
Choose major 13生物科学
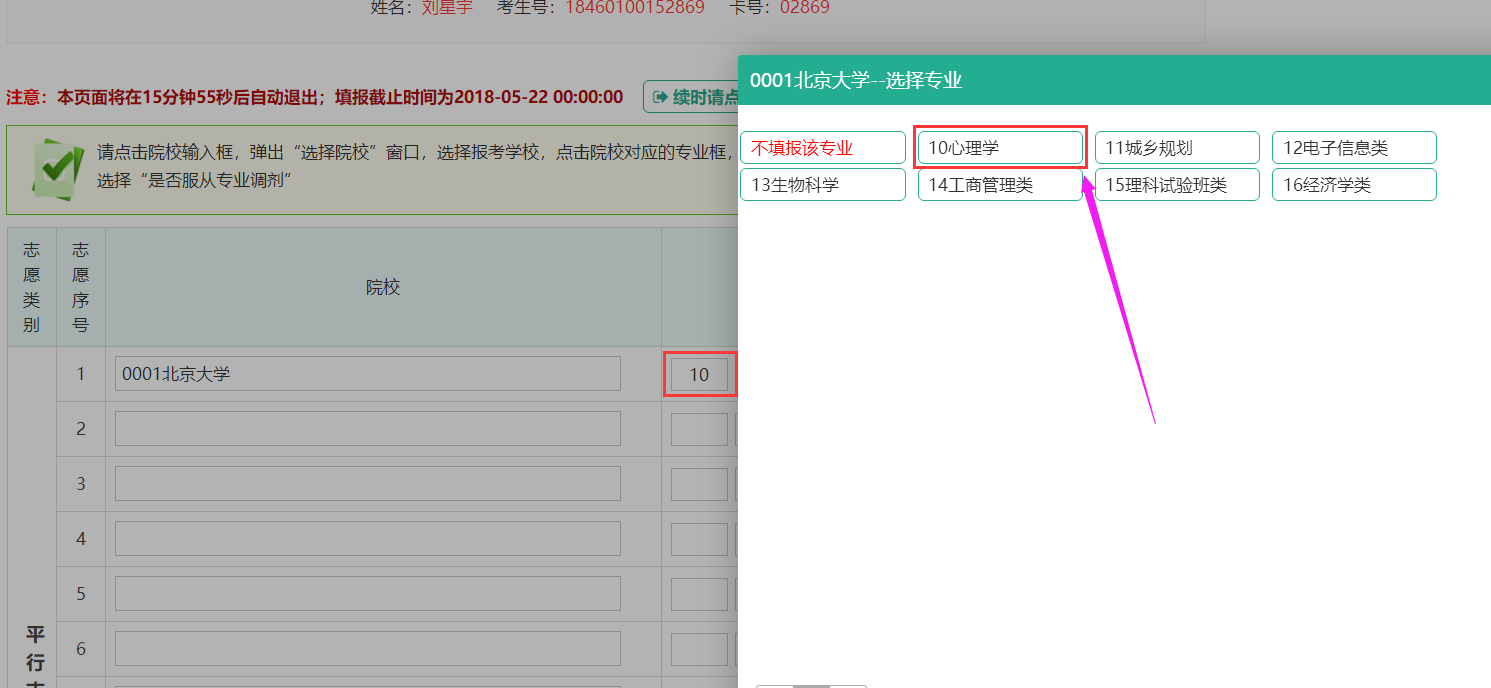tap(822, 185)
